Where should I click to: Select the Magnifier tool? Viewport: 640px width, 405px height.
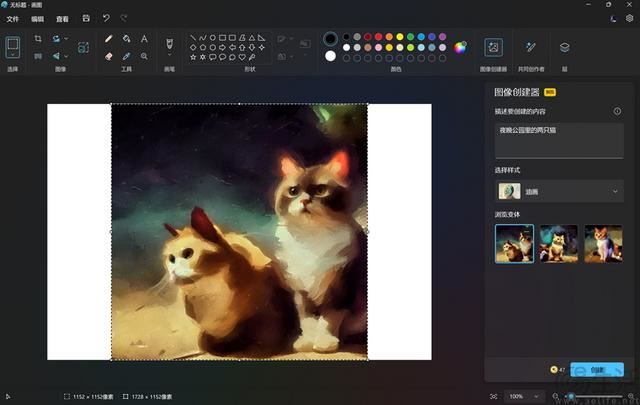pyautogui.click(x=144, y=56)
